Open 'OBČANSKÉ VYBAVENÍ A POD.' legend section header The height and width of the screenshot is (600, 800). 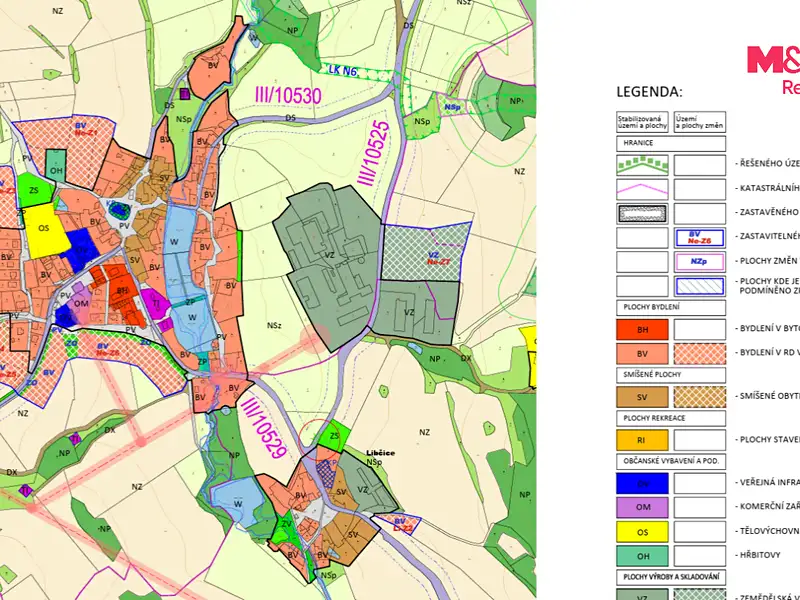click(x=671, y=461)
